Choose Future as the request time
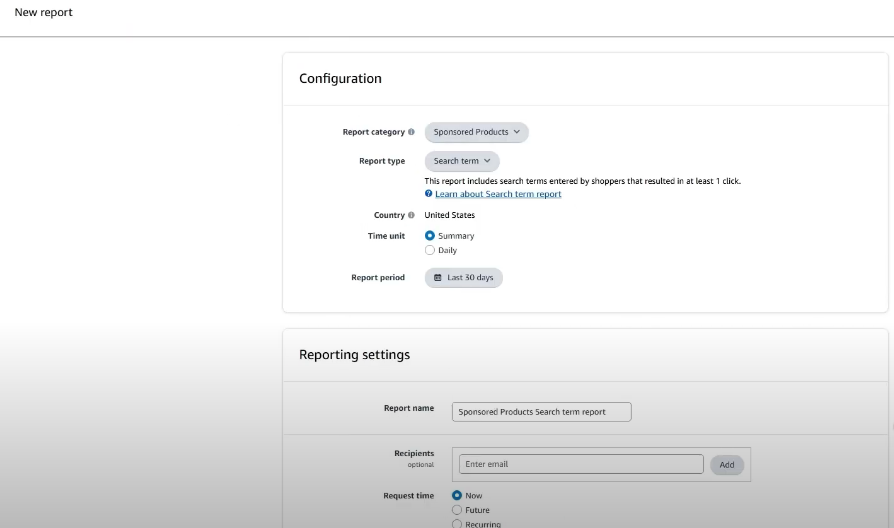The height and width of the screenshot is (528, 894). pyautogui.click(x=458, y=510)
